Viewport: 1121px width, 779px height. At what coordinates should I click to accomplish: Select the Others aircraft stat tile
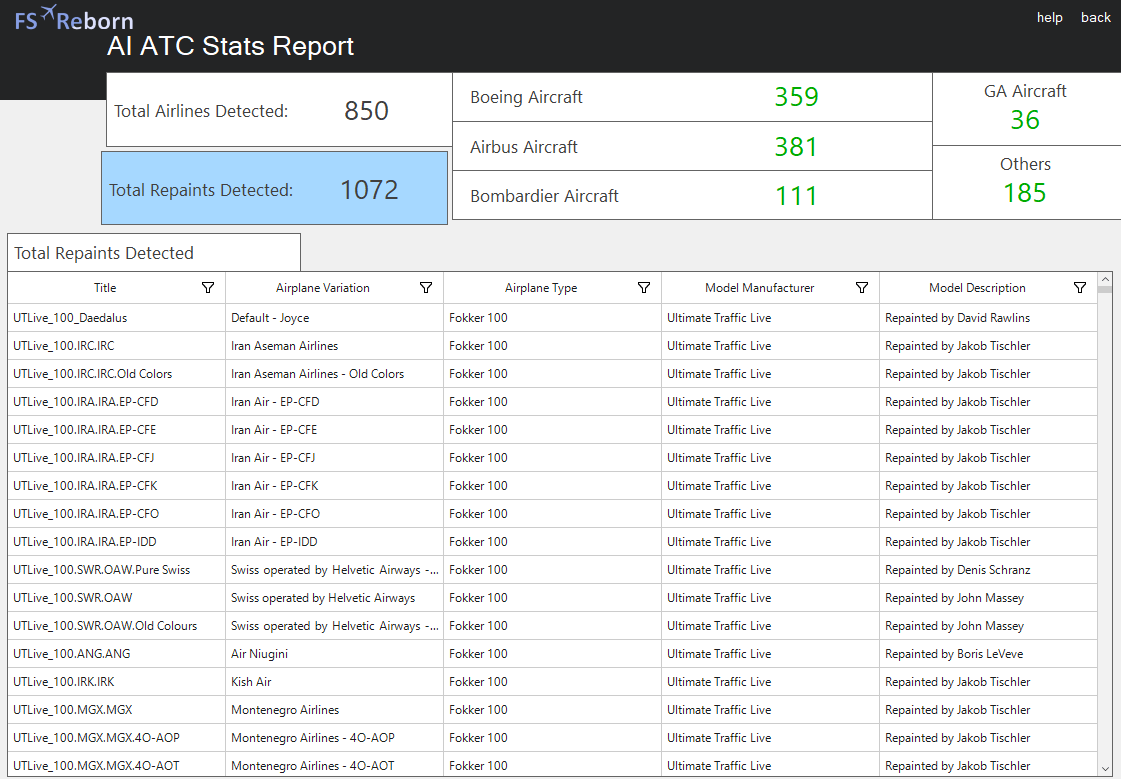[x=1025, y=181]
